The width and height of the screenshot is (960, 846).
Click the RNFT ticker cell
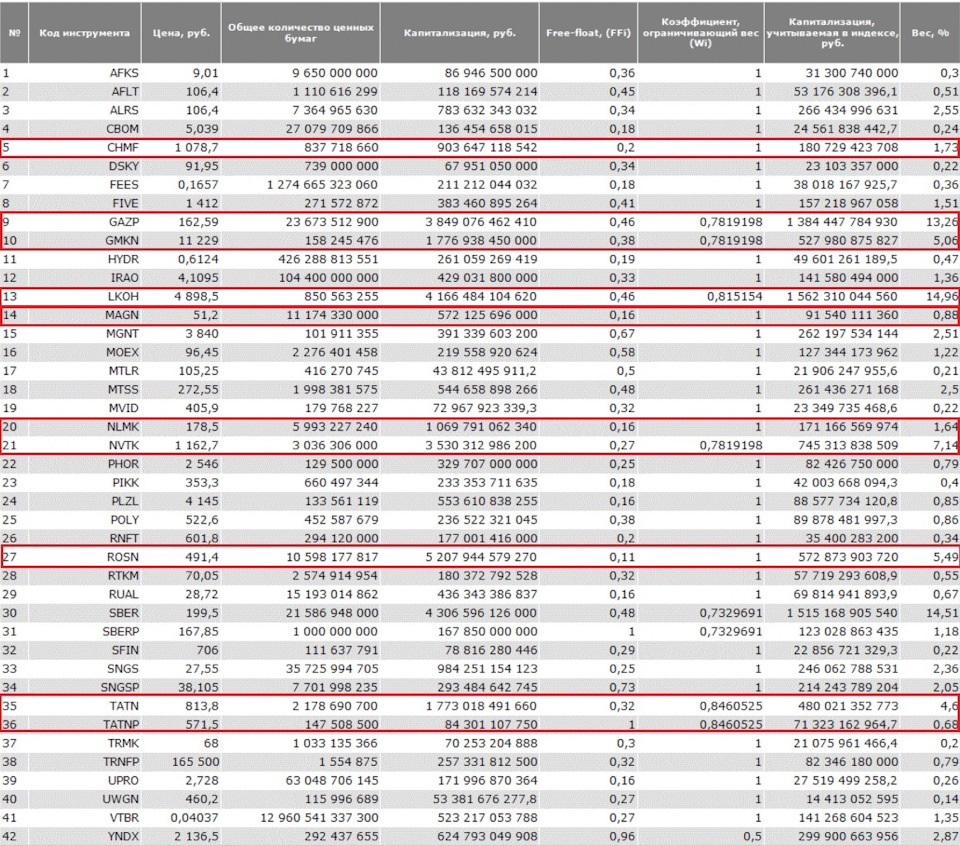pyautogui.click(x=124, y=539)
